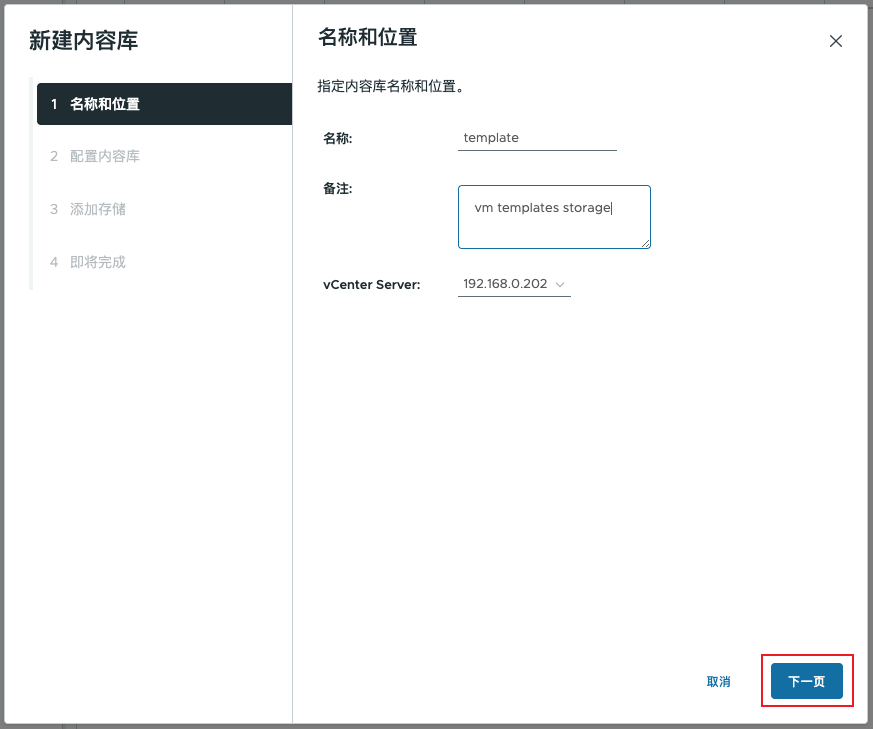Click the 下一页 next button
Image resolution: width=873 pixels, height=729 pixels.
point(806,681)
